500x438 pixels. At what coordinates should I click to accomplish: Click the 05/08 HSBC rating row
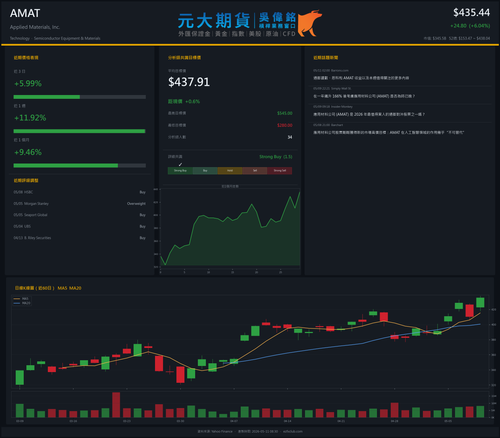[x=80, y=192]
